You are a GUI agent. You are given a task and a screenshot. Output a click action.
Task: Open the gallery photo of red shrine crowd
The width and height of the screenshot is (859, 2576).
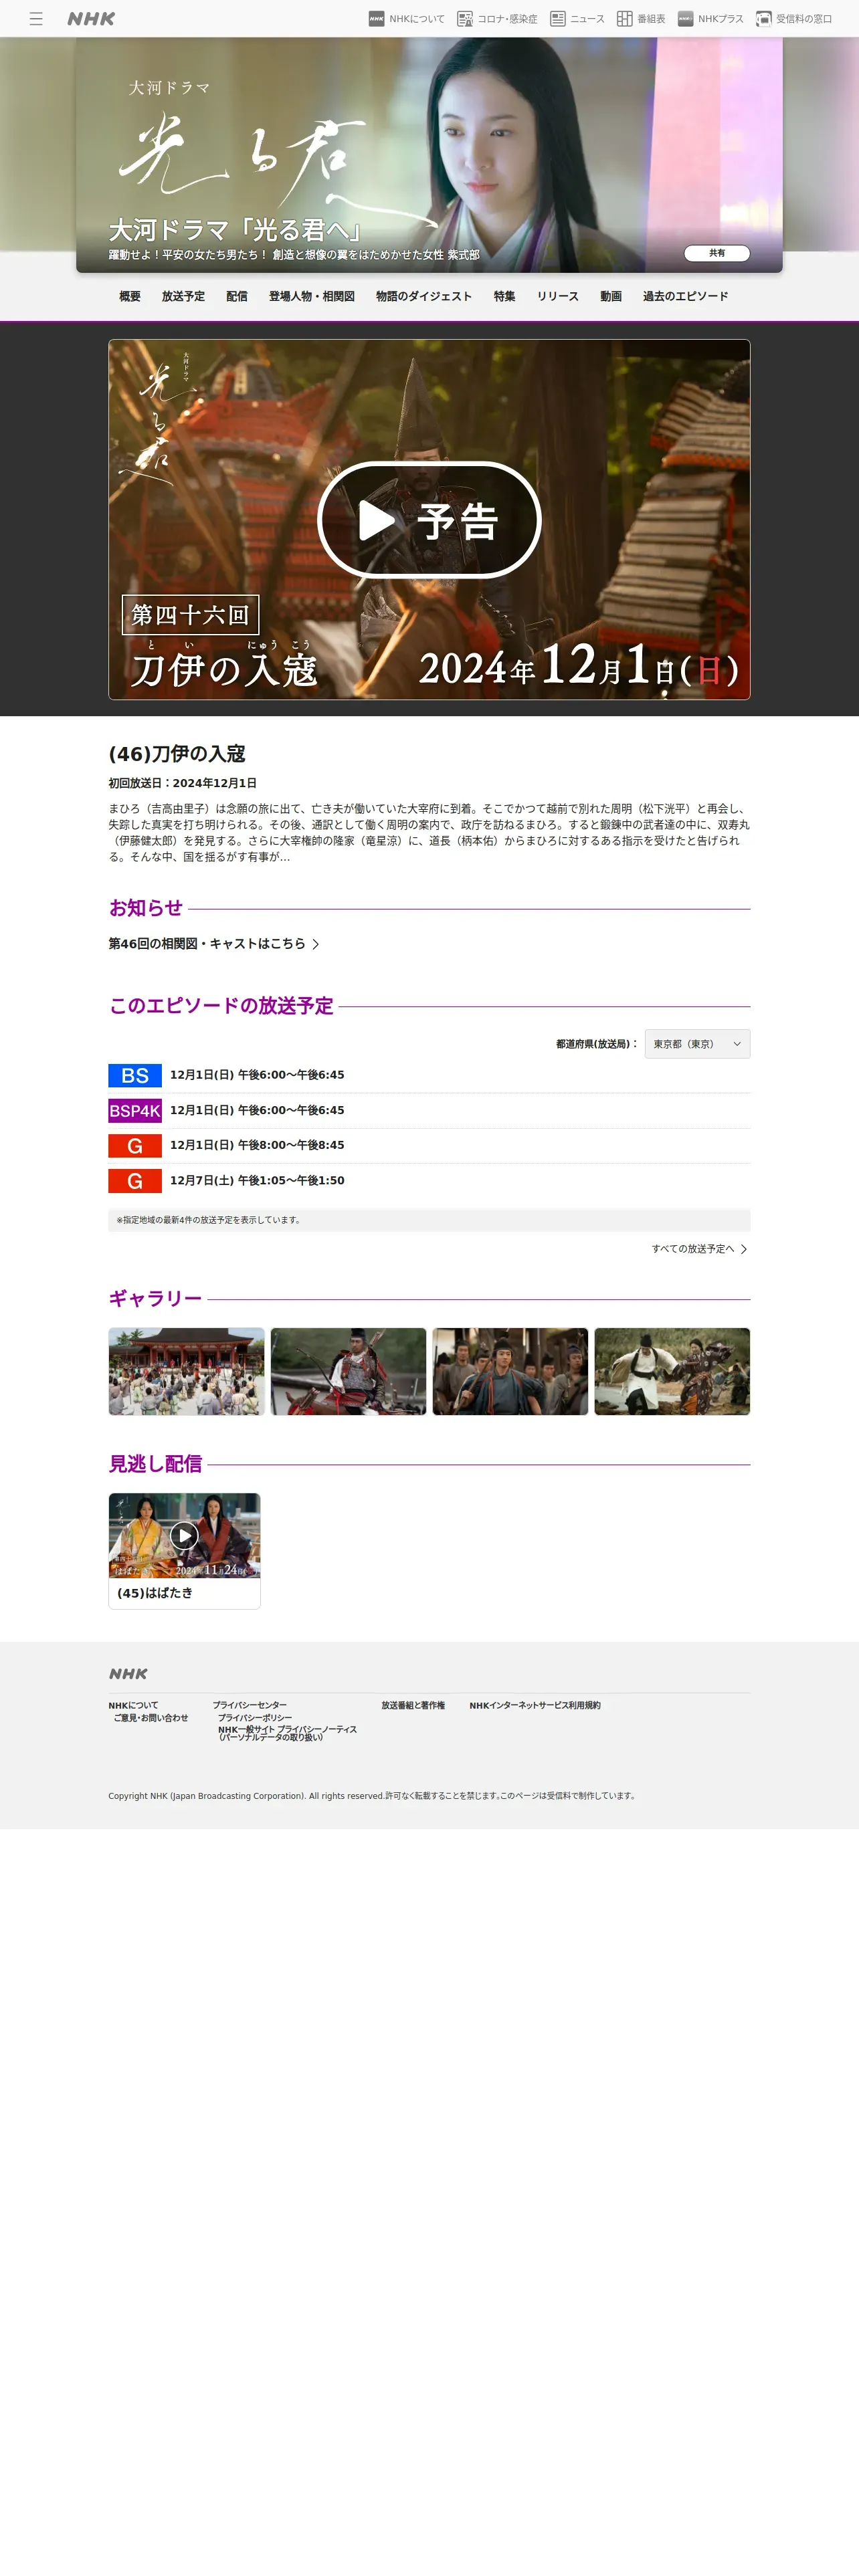pyautogui.click(x=186, y=1371)
